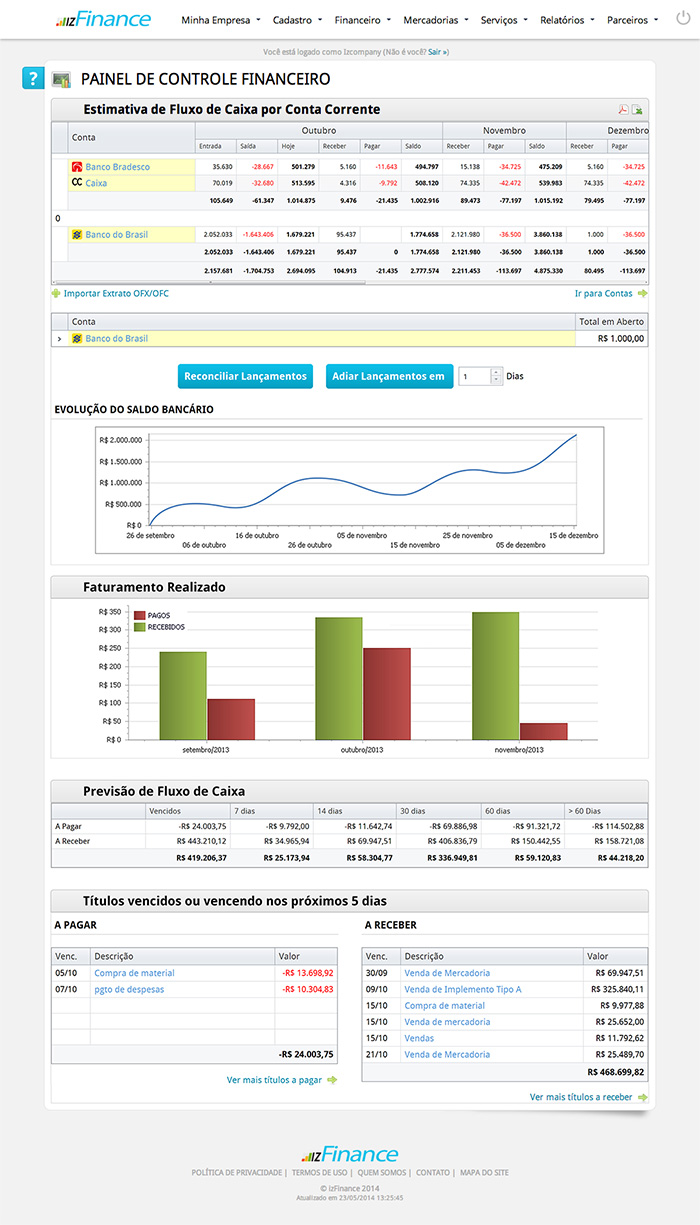The image size is (700, 1225).
Task: Expand the Banco do Brasil open-total row
Action: [x=58, y=339]
